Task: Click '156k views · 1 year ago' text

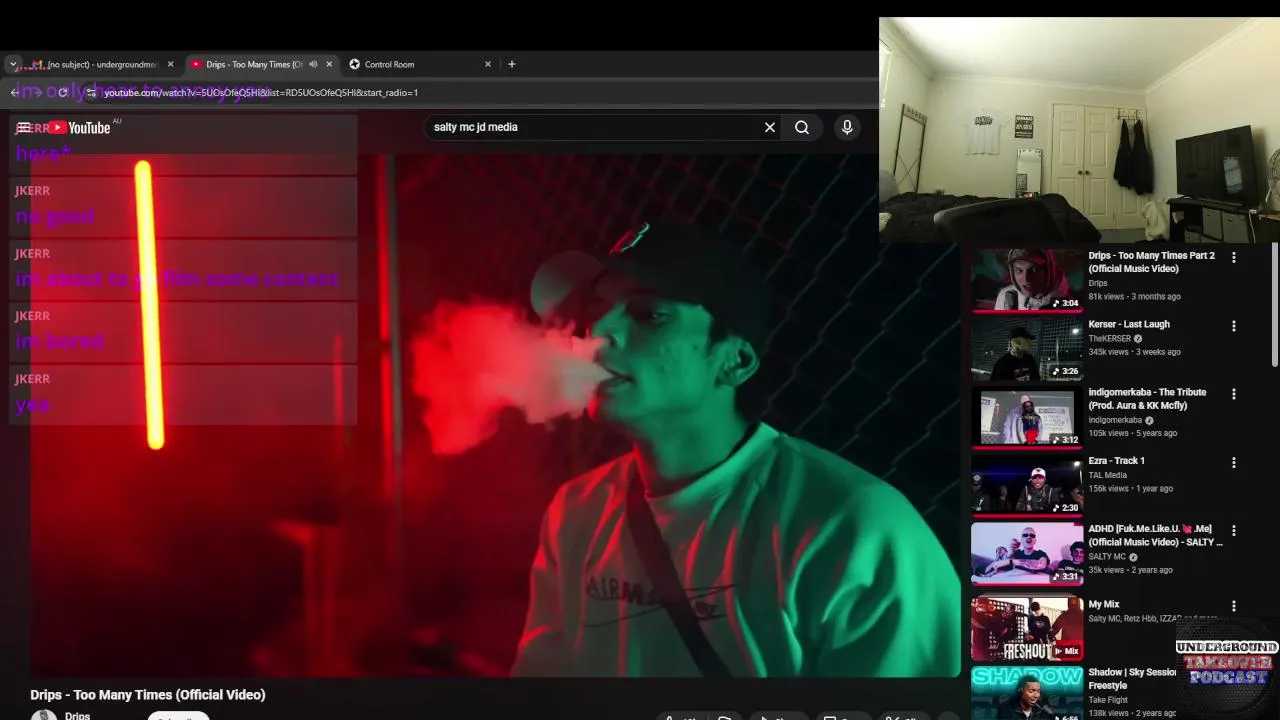Action: click(1131, 489)
